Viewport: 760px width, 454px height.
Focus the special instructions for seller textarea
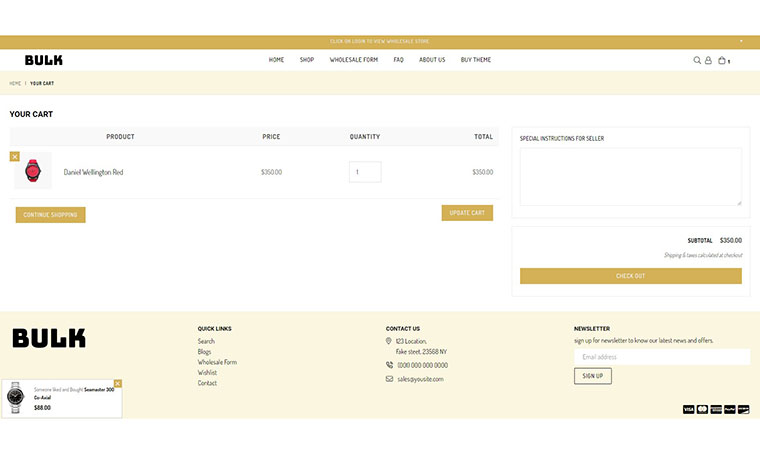click(x=630, y=177)
